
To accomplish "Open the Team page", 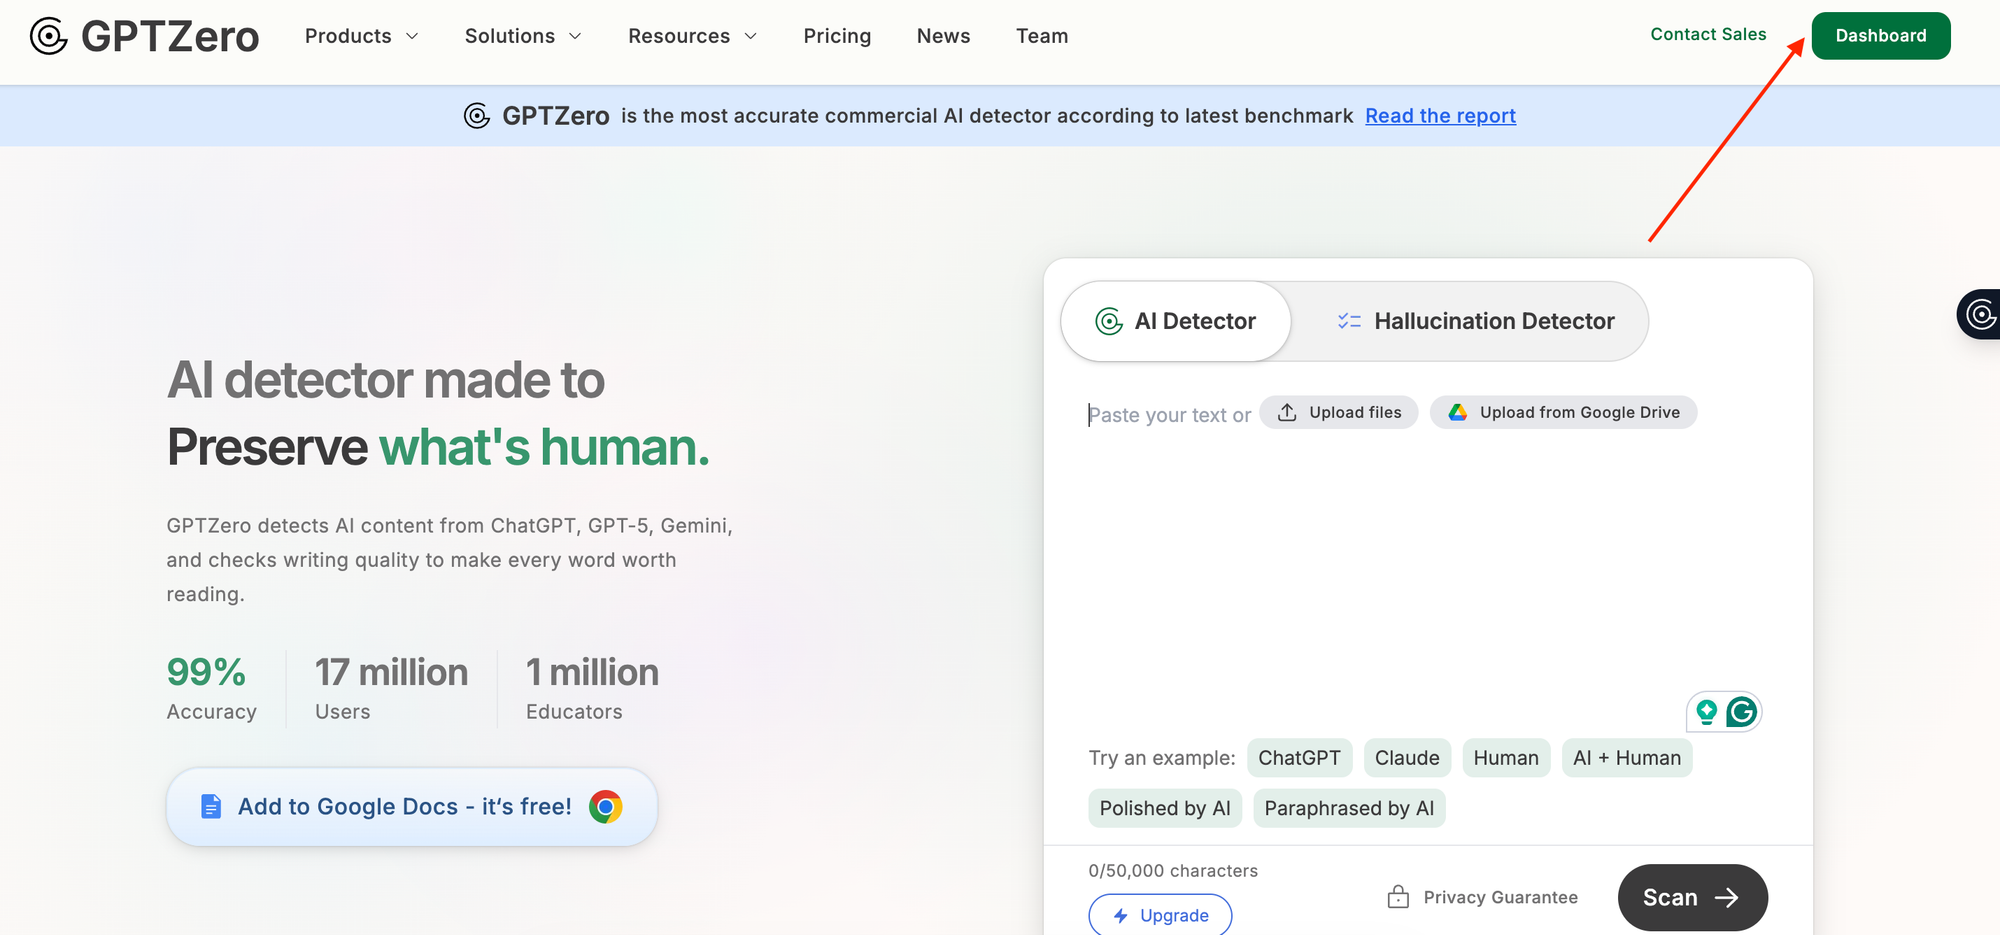I will [1042, 36].
